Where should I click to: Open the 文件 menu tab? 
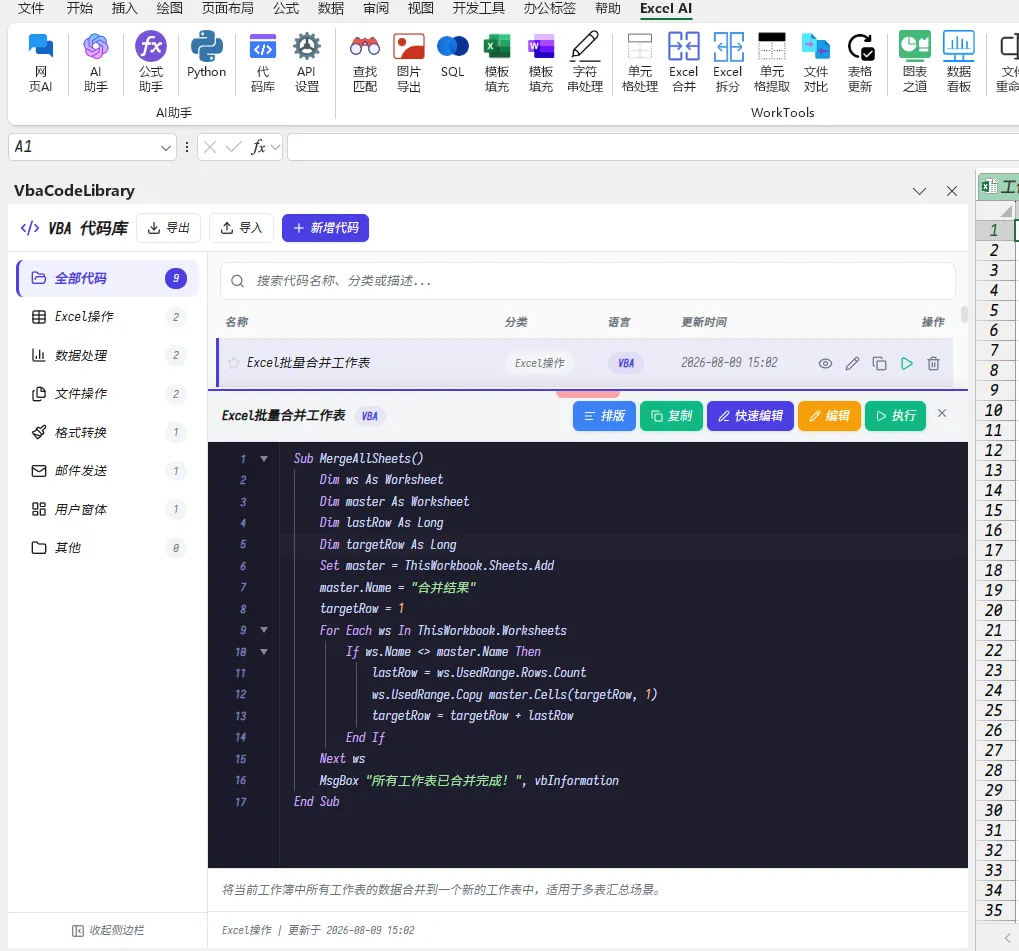pyautogui.click(x=31, y=8)
